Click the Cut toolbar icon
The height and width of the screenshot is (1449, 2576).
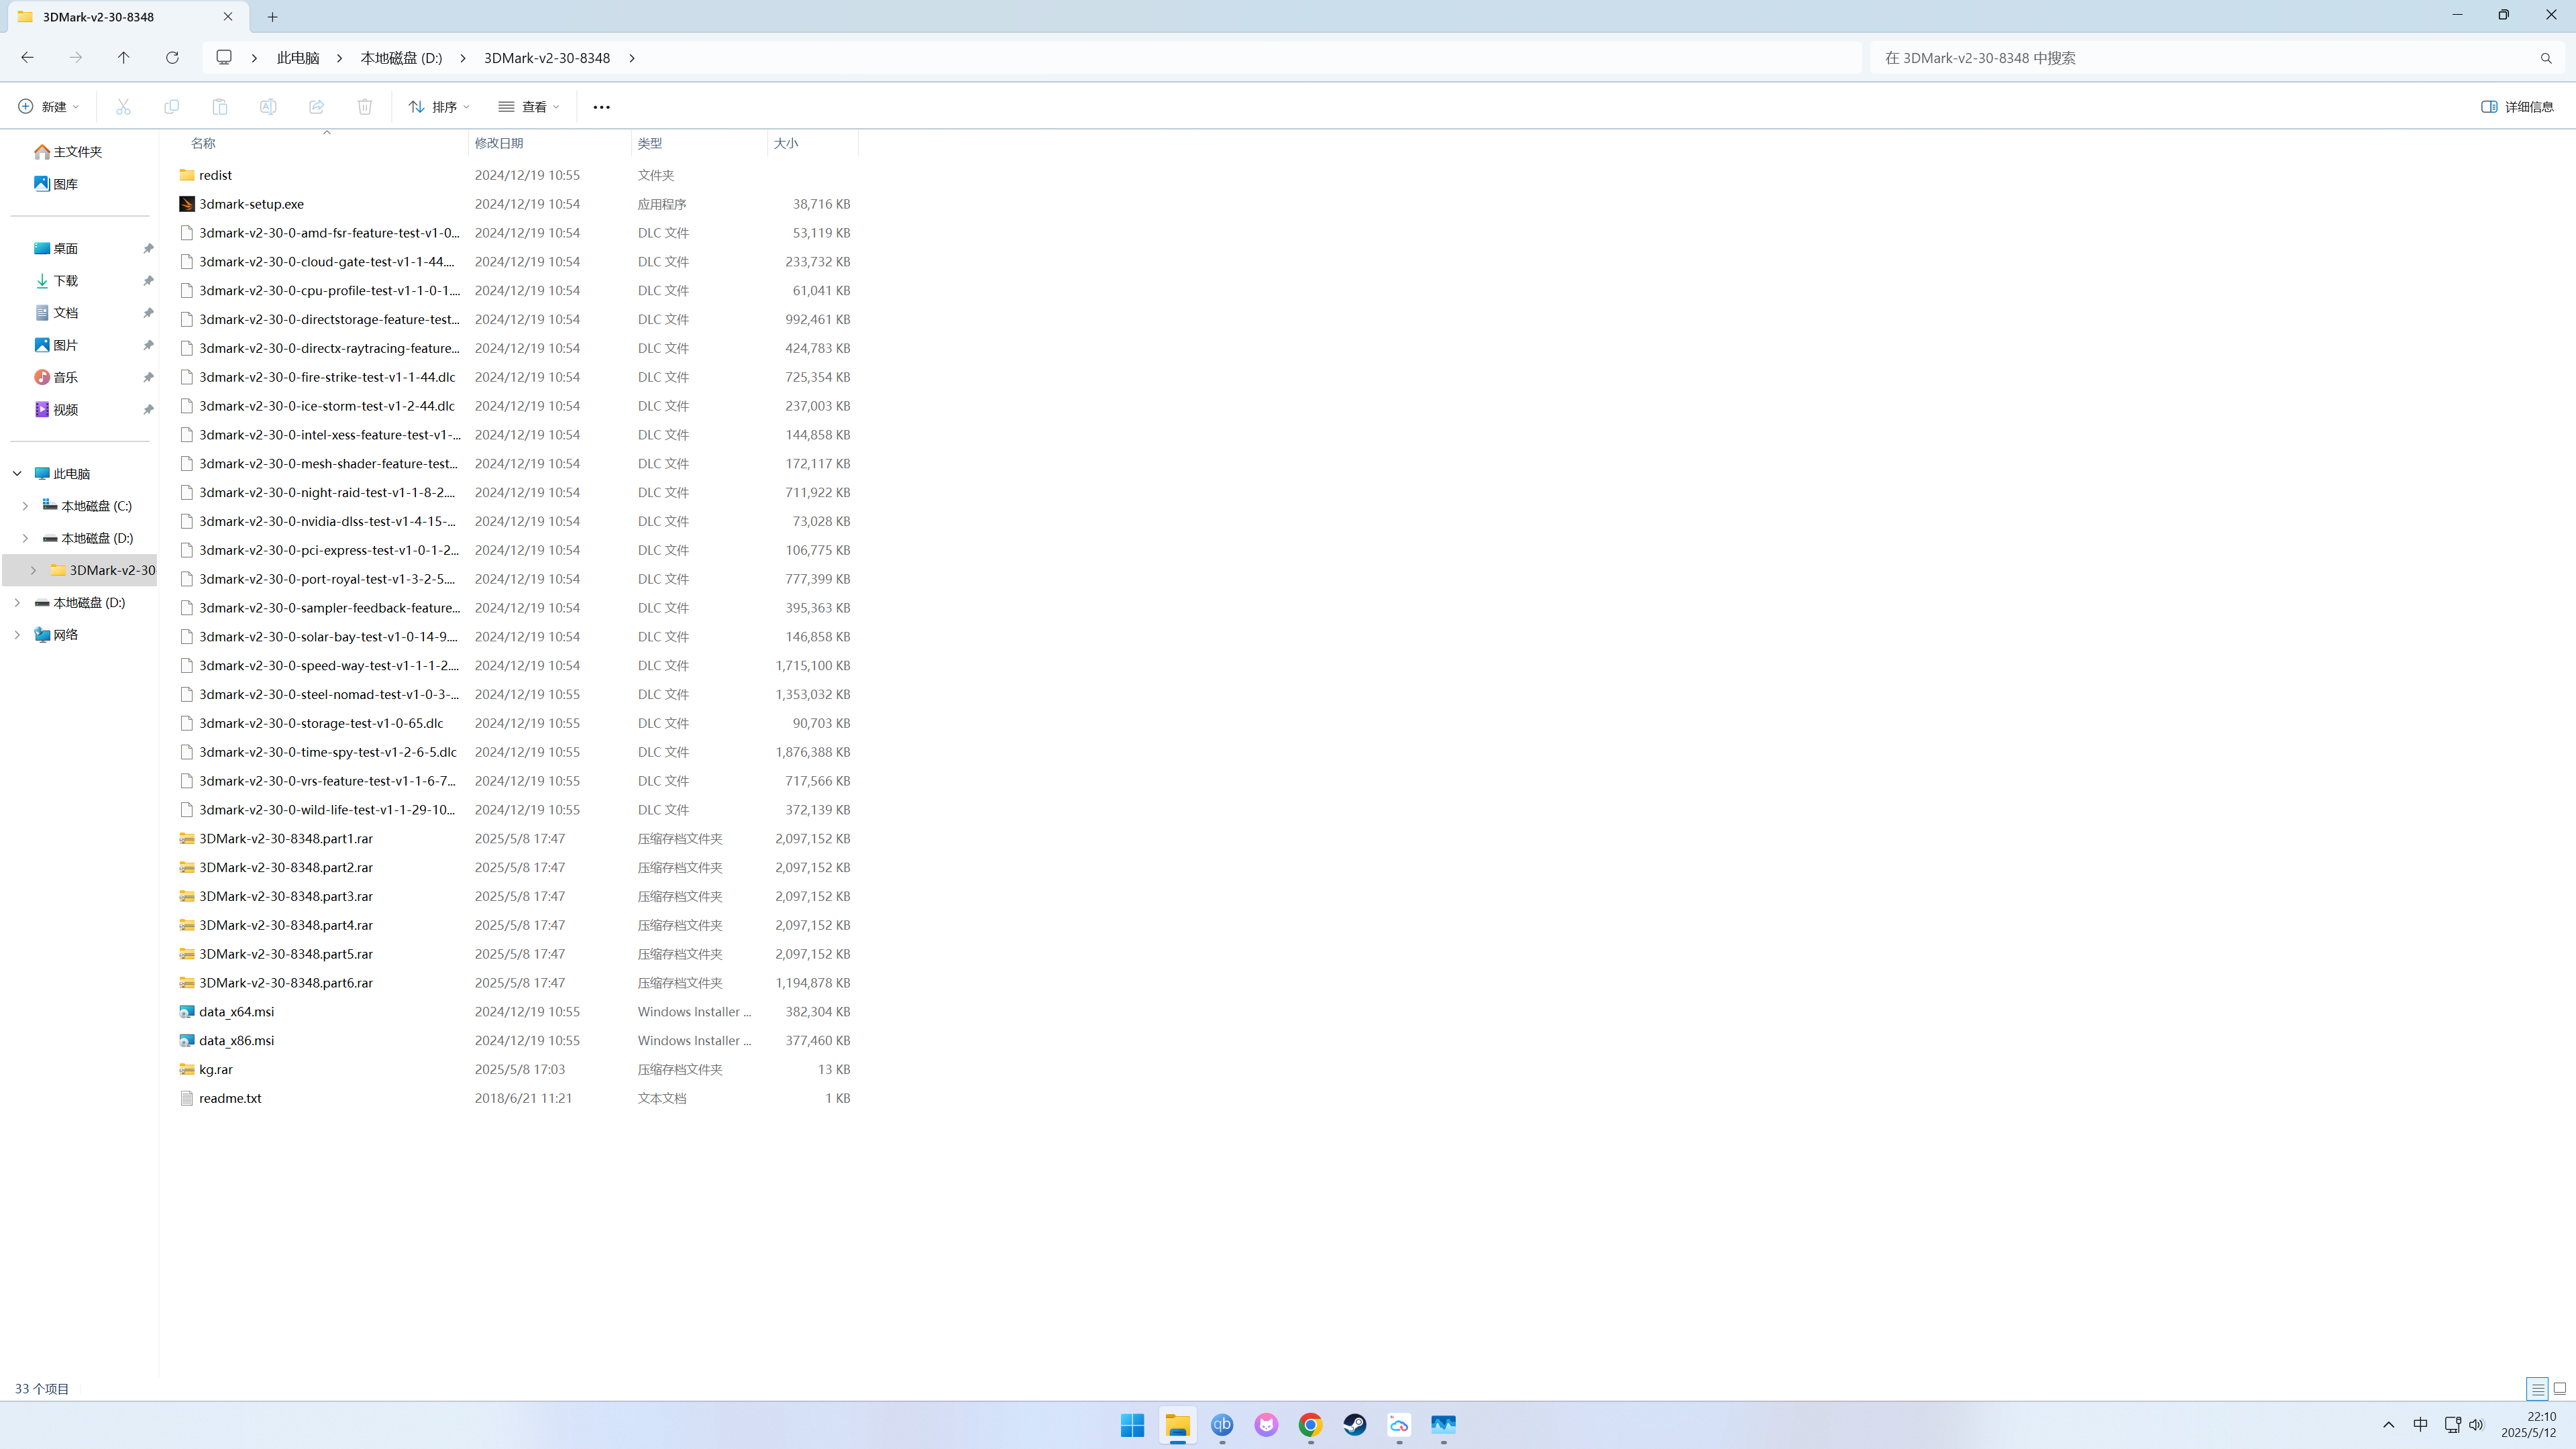pos(123,107)
